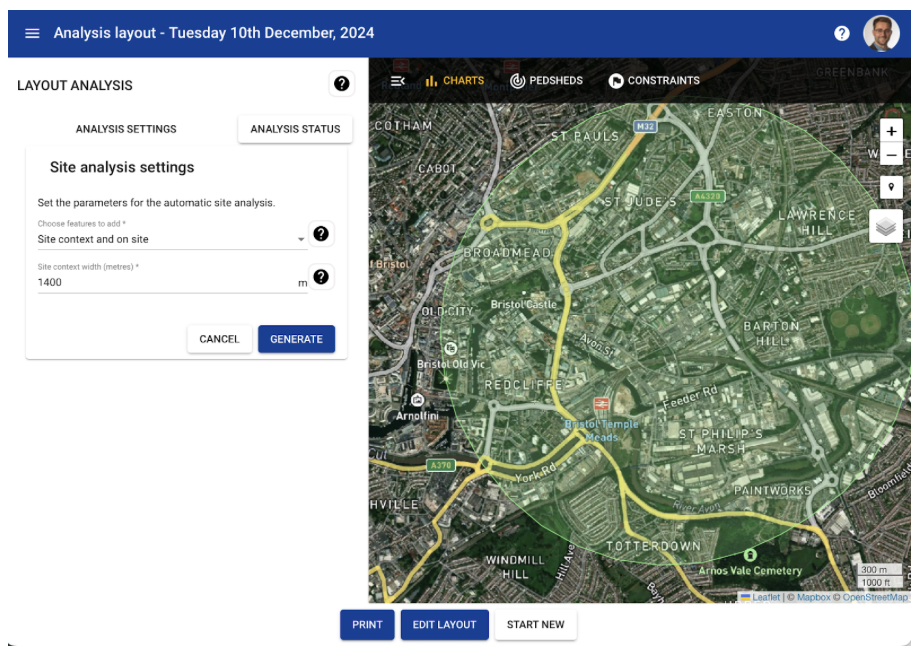
Task: Collapse the map toolbar menu icon
Action: [398, 81]
